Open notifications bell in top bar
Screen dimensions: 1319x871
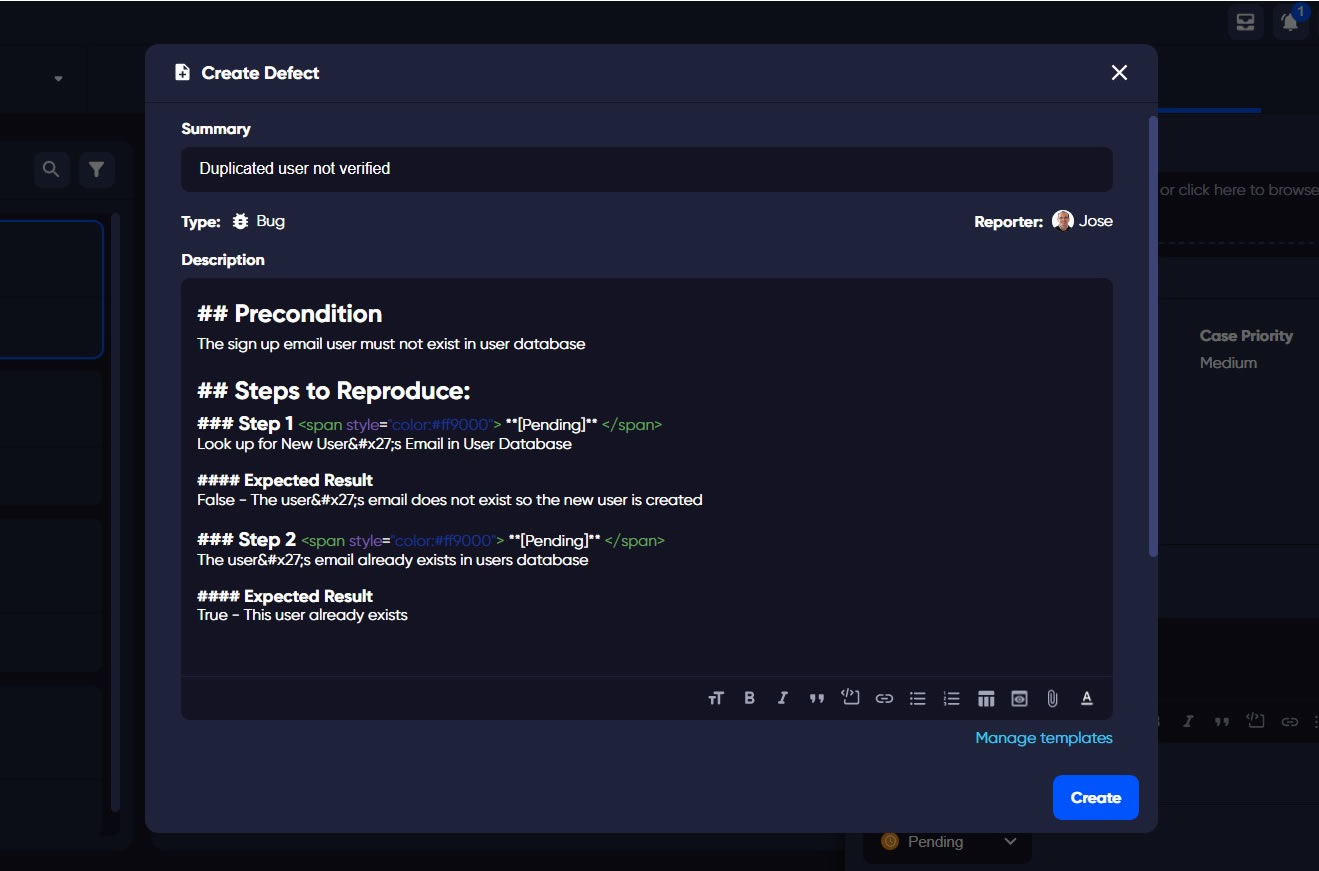(1291, 22)
